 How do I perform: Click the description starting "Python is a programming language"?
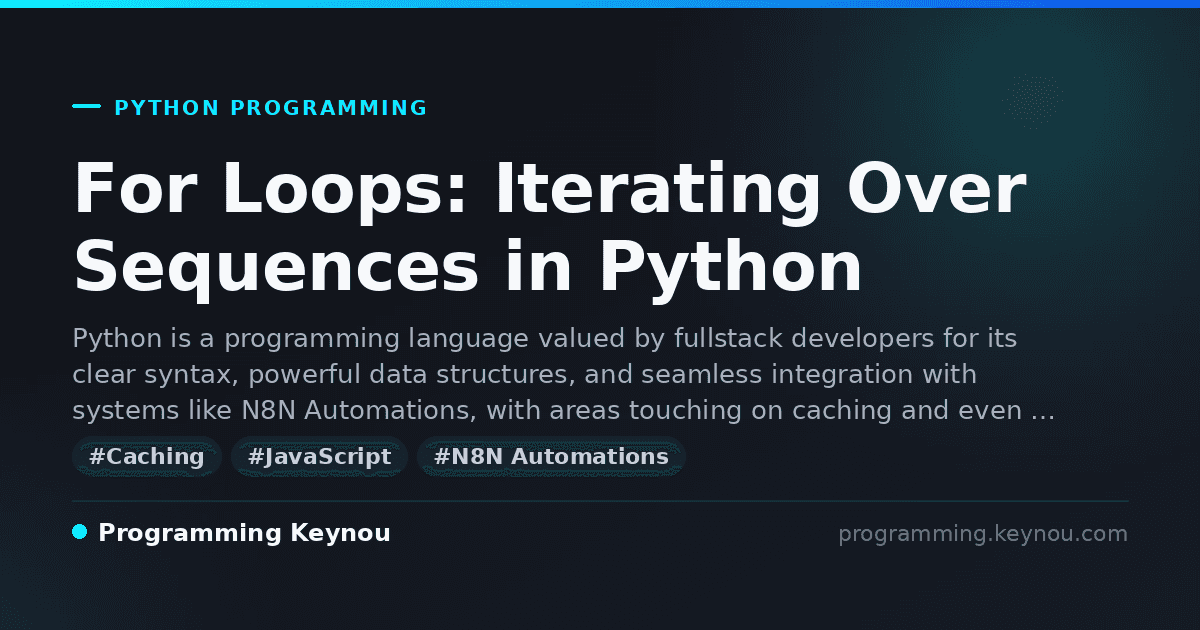coord(564,375)
